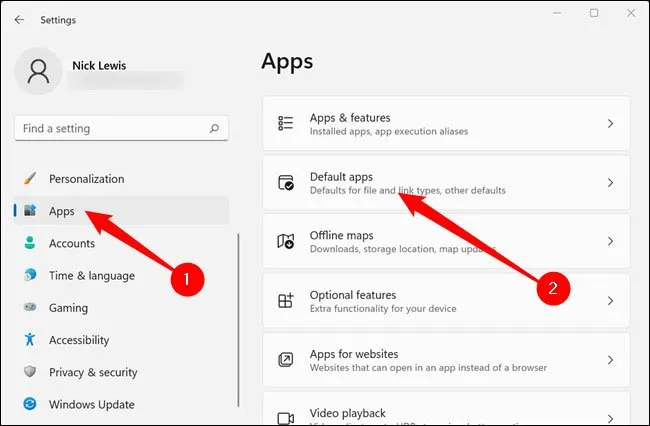Open Default apps via its chevron
Image resolution: width=650 pixels, height=426 pixels.
(610, 183)
